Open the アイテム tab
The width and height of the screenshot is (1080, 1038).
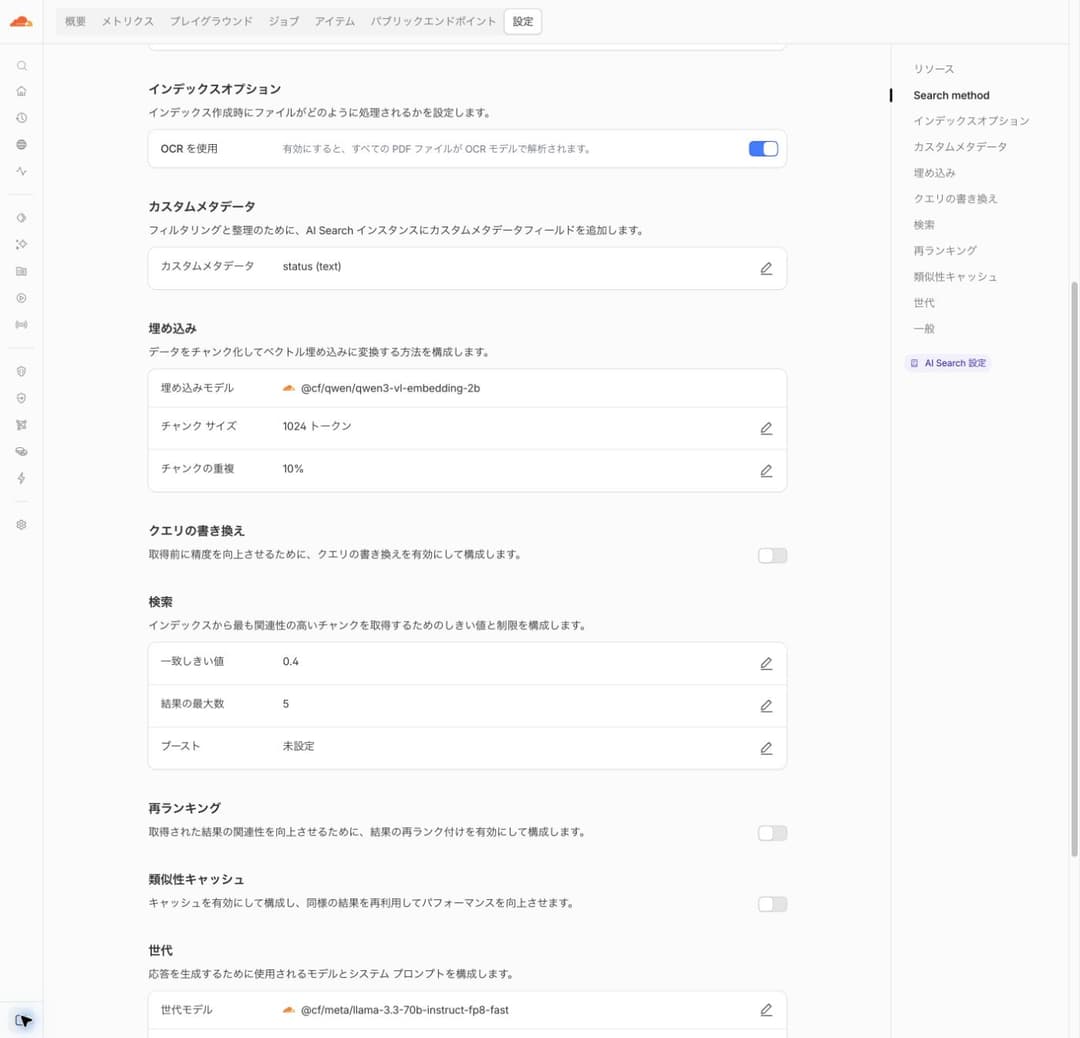coord(334,21)
